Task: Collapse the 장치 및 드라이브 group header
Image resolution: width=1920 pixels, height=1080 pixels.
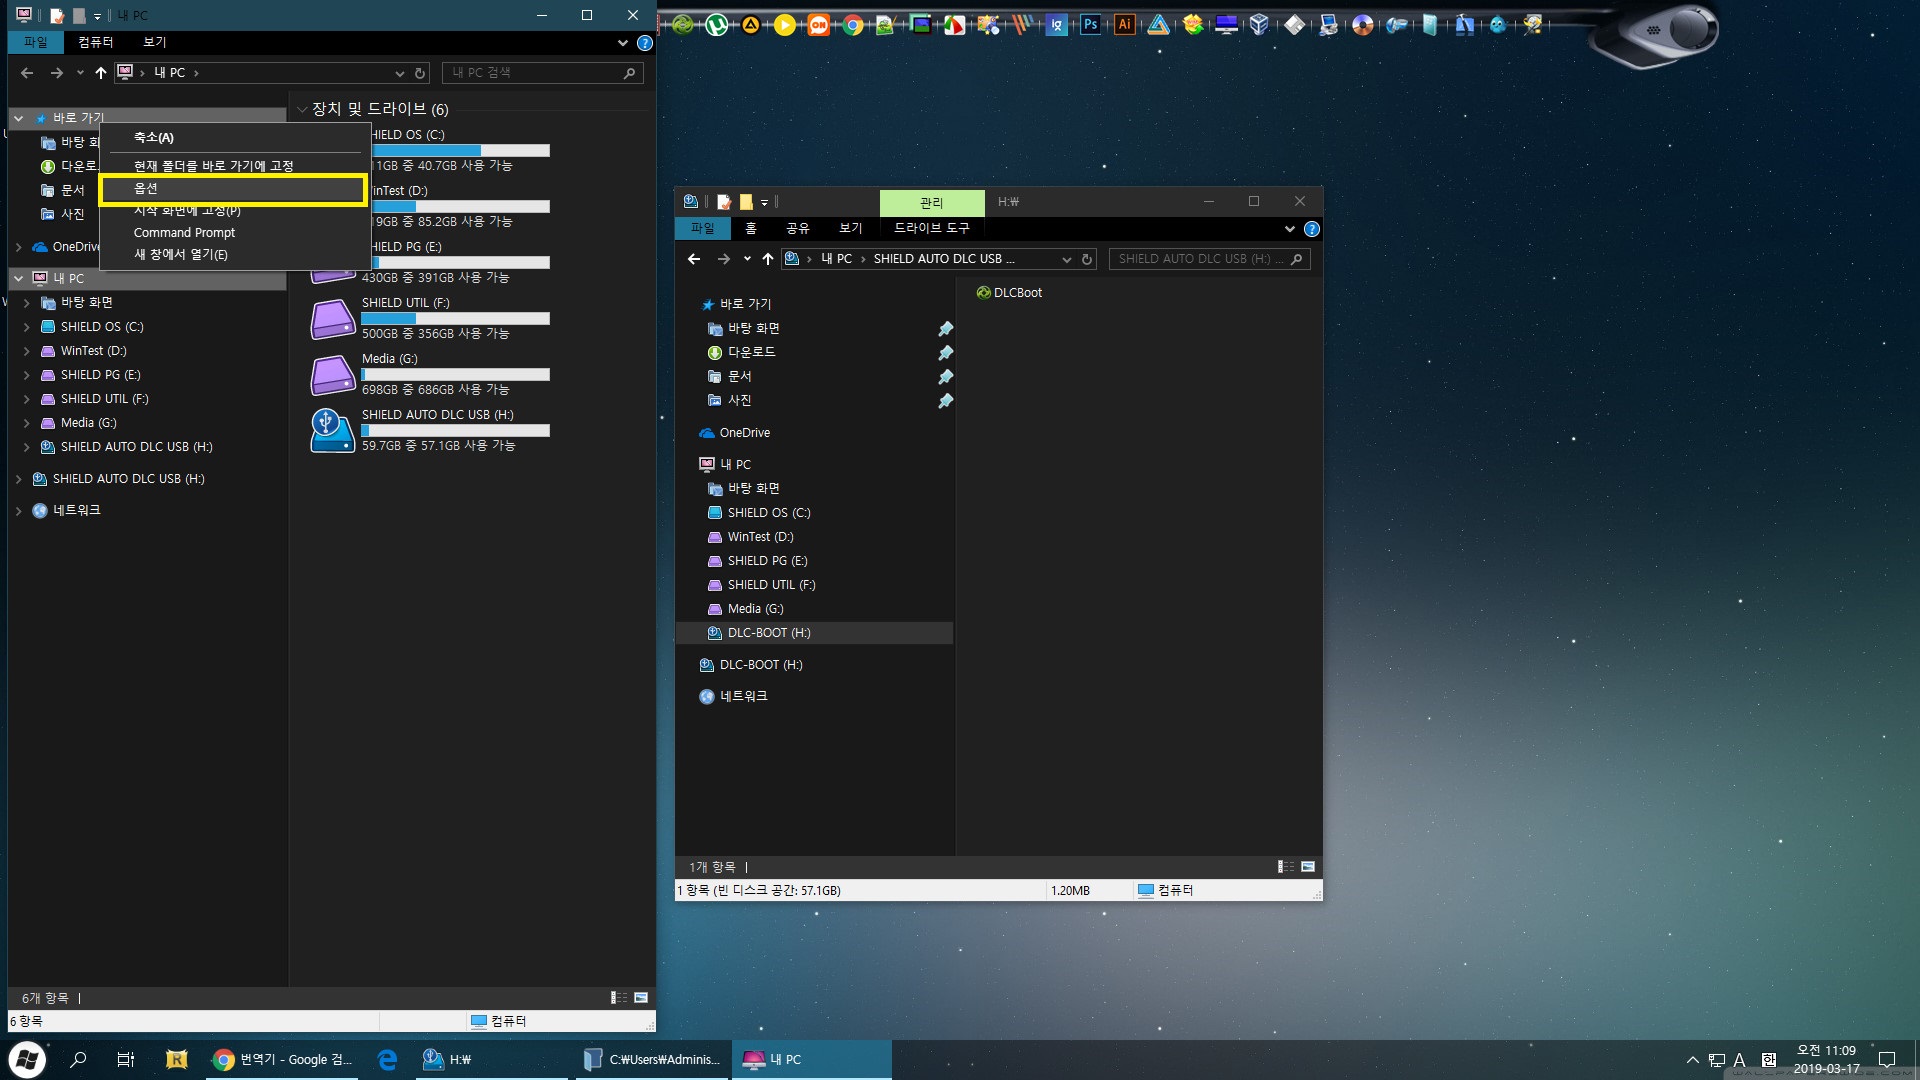Action: click(x=302, y=109)
